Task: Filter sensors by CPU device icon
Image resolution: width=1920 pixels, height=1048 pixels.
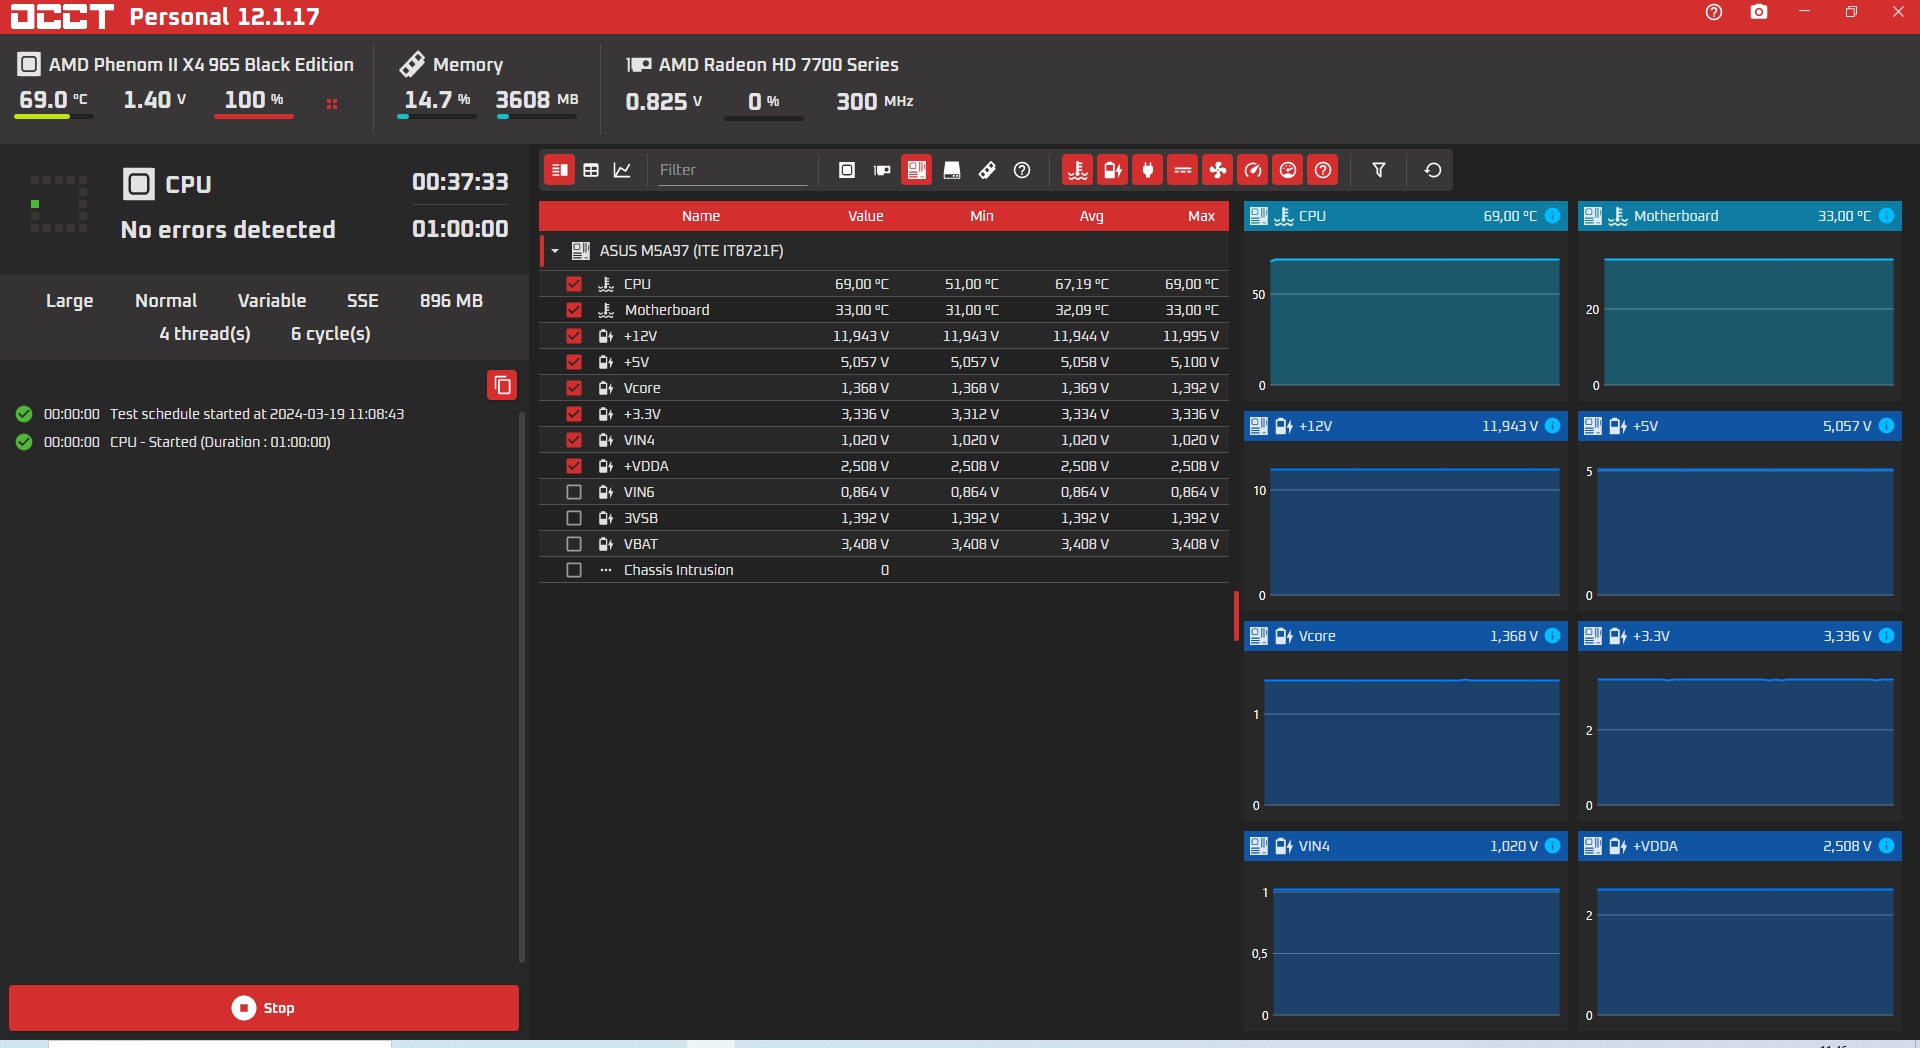Action: [847, 170]
